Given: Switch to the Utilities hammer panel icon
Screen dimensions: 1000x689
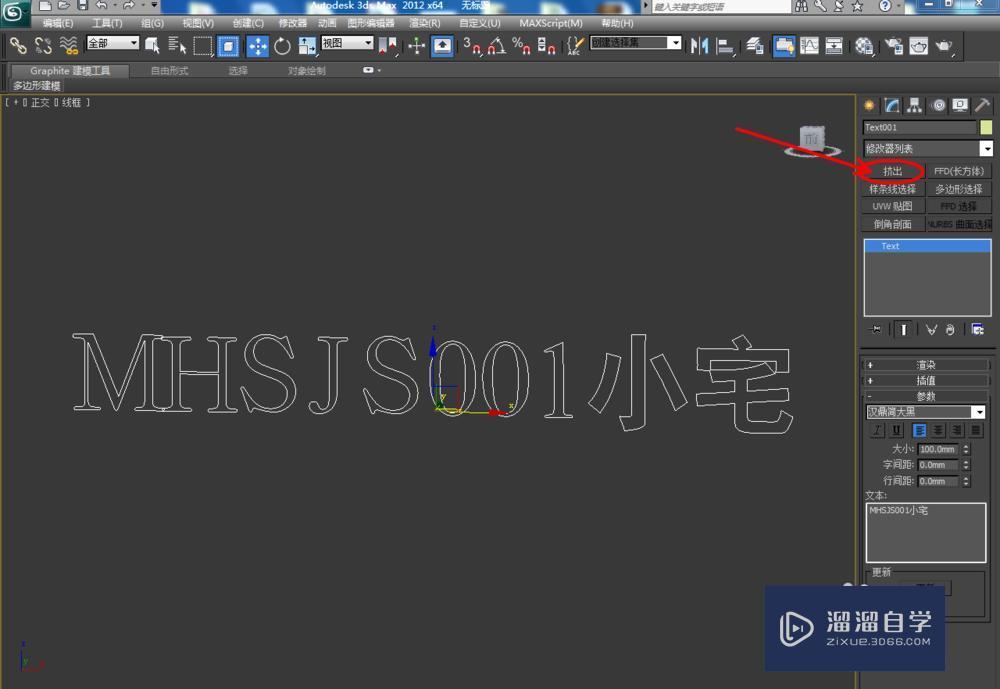Looking at the screenshot, I should click(x=982, y=105).
